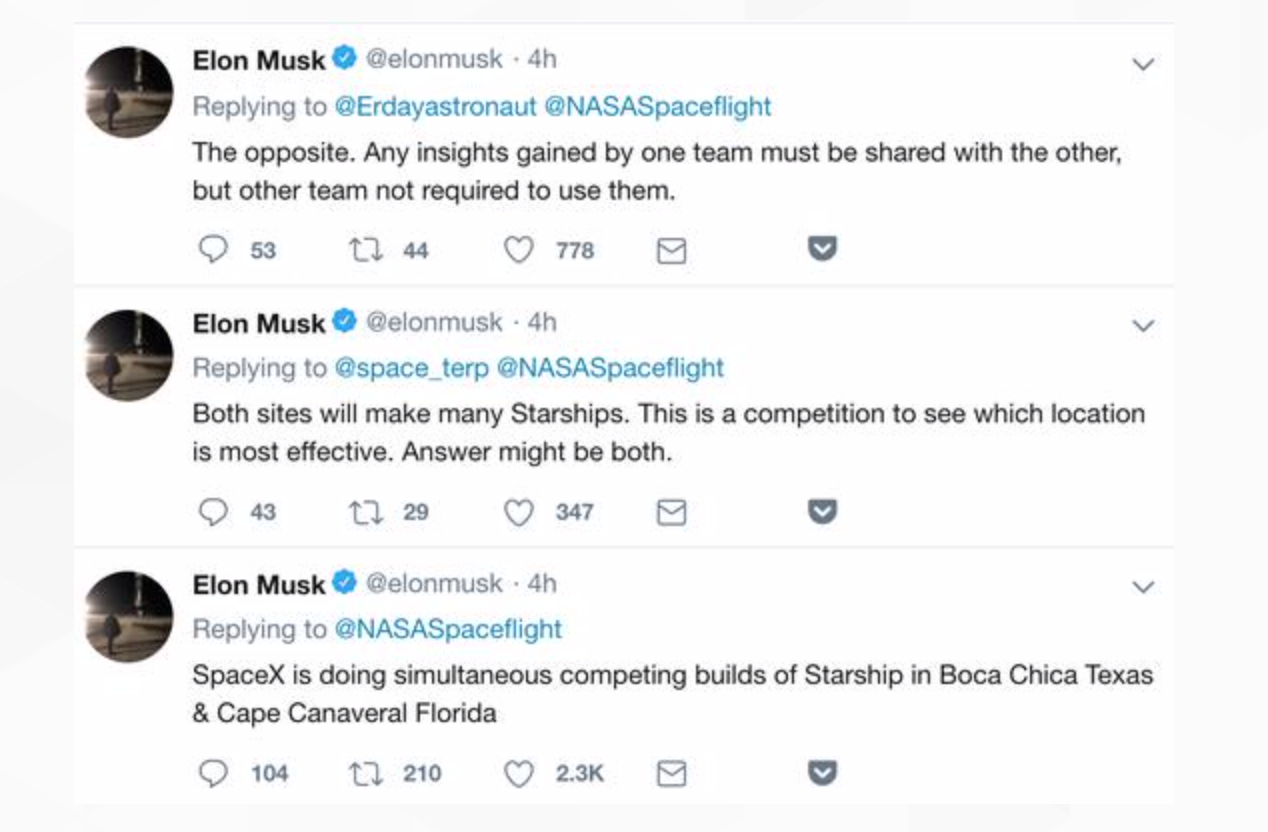The height and width of the screenshot is (832, 1268).
Task: Retweet the tweet with 44 retweets
Action: [x=363, y=250]
